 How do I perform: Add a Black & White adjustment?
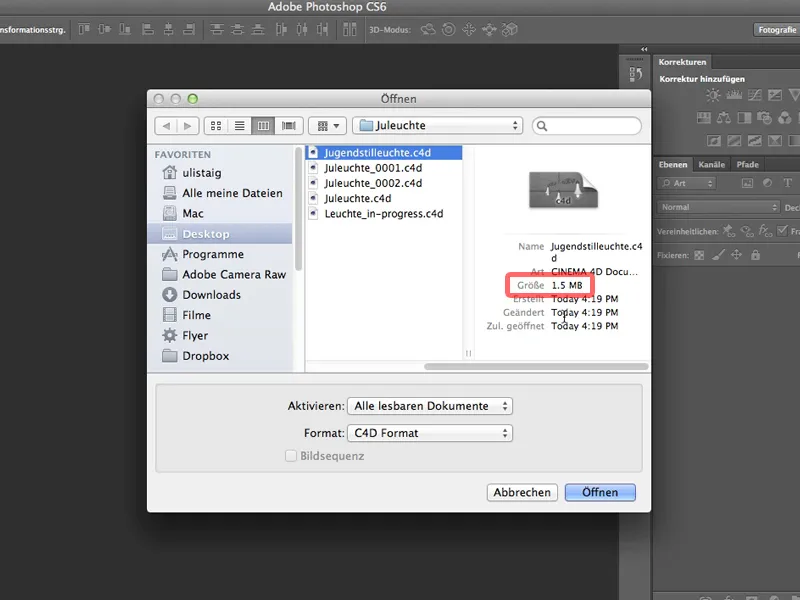744,118
